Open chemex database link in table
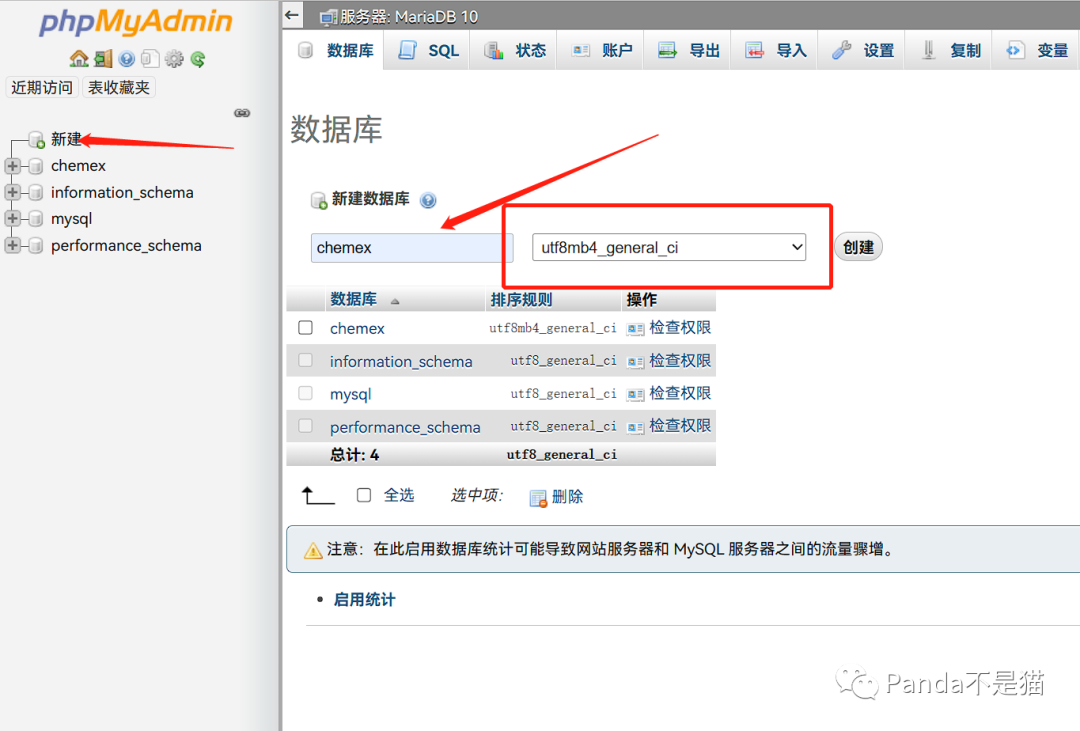The width and height of the screenshot is (1080, 731). coord(357,329)
